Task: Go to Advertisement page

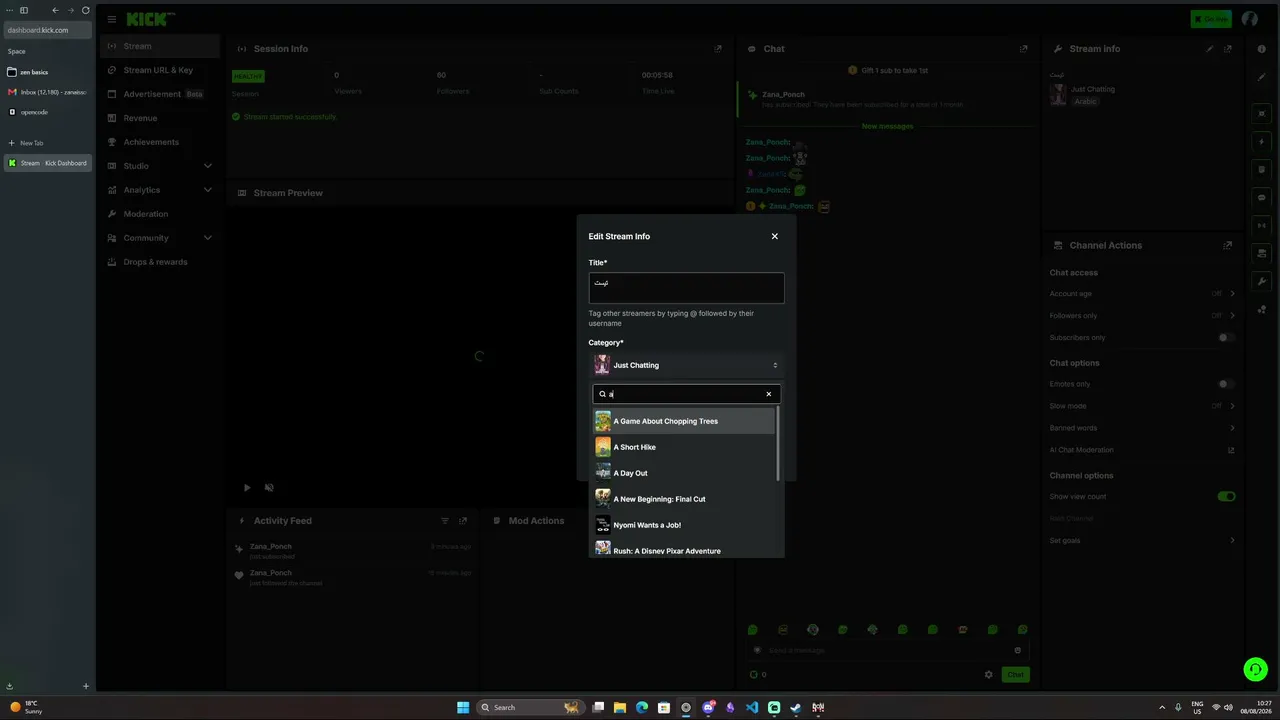Action: click(160, 94)
